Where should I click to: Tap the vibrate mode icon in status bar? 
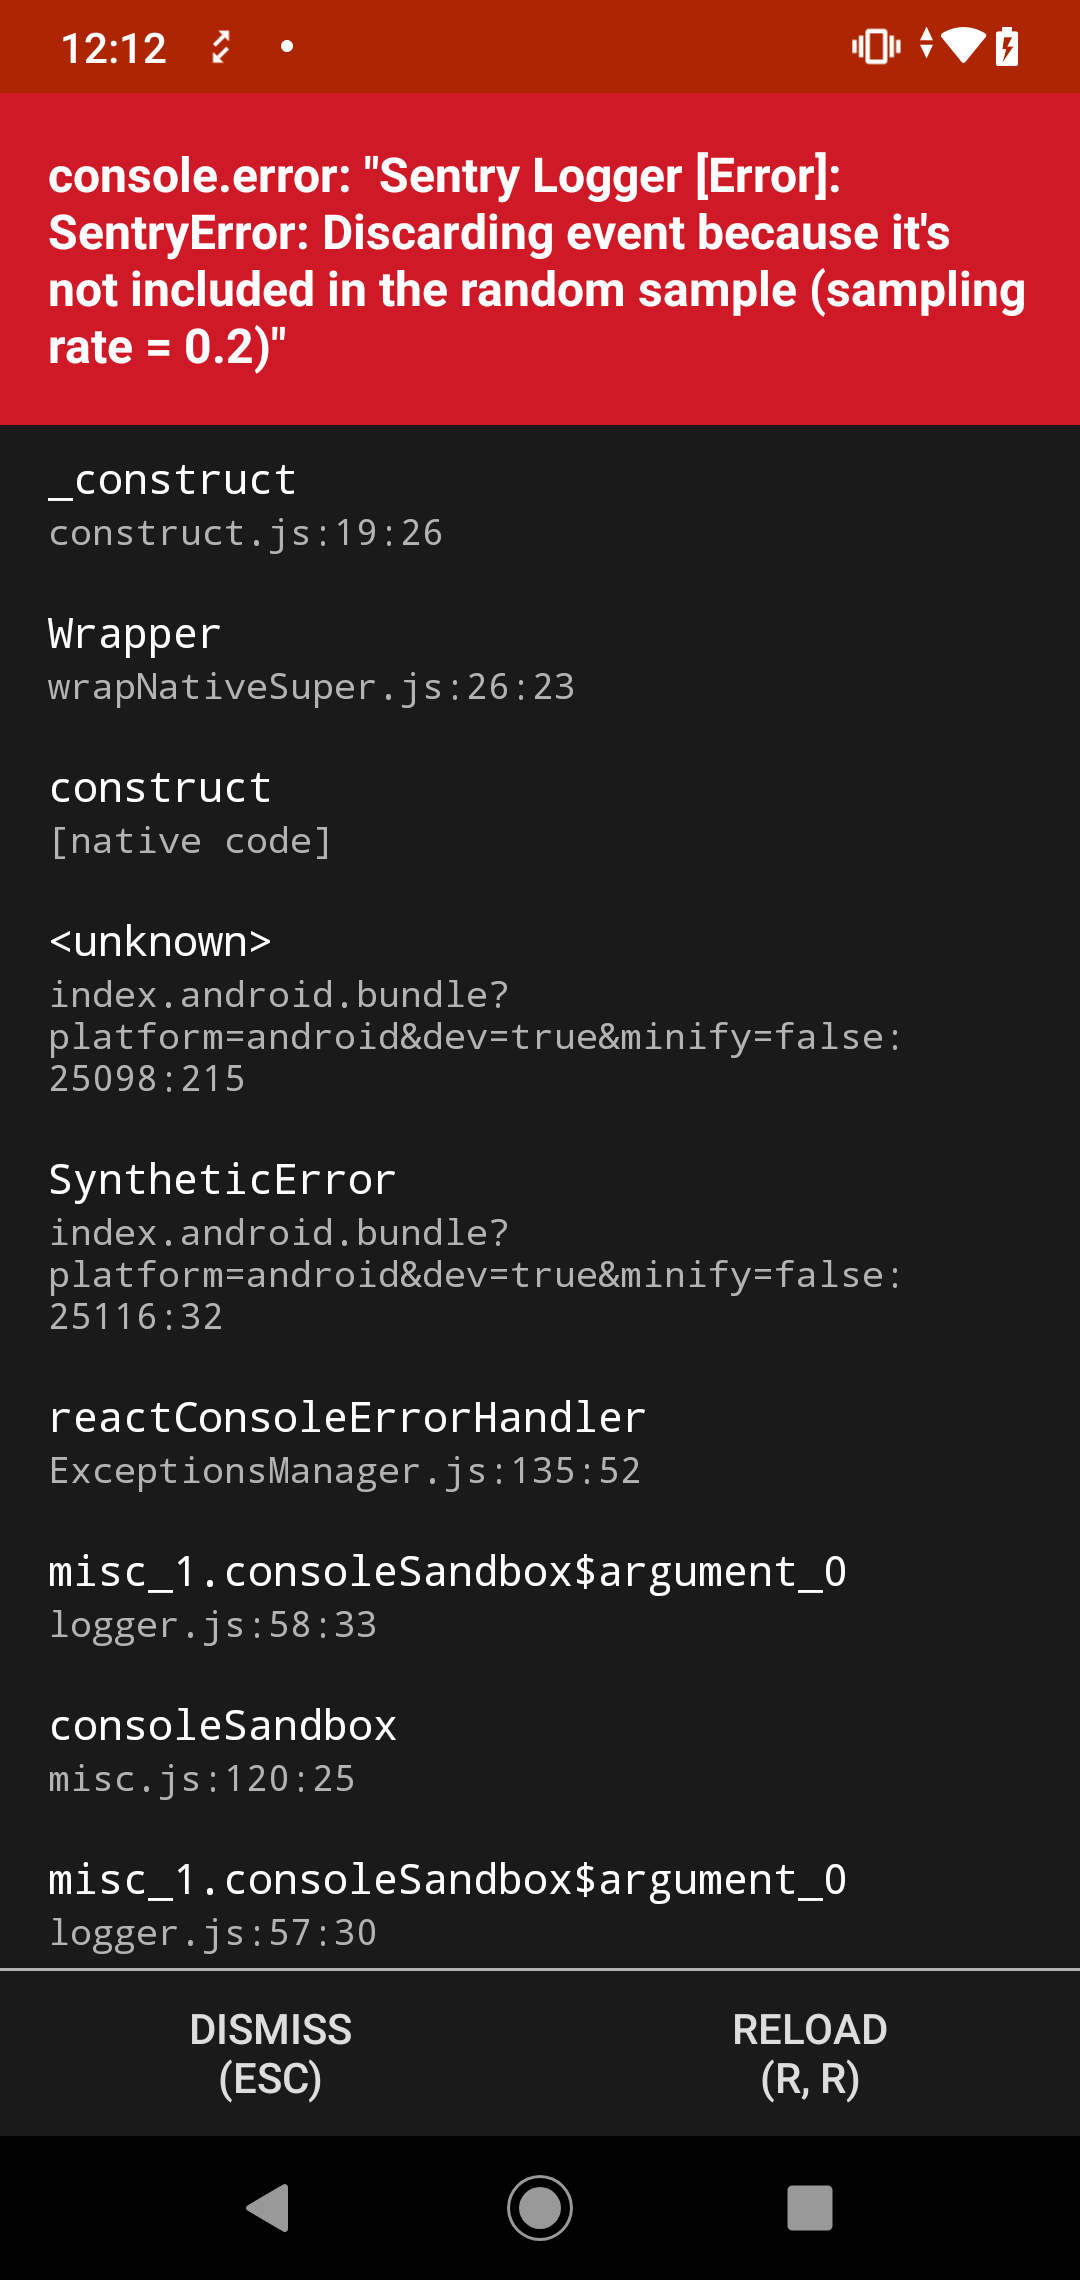tap(873, 45)
